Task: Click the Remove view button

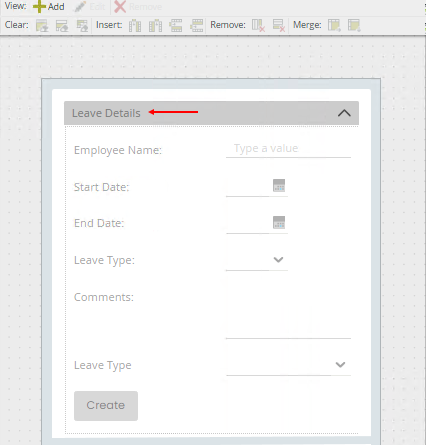Action: pos(138,6)
